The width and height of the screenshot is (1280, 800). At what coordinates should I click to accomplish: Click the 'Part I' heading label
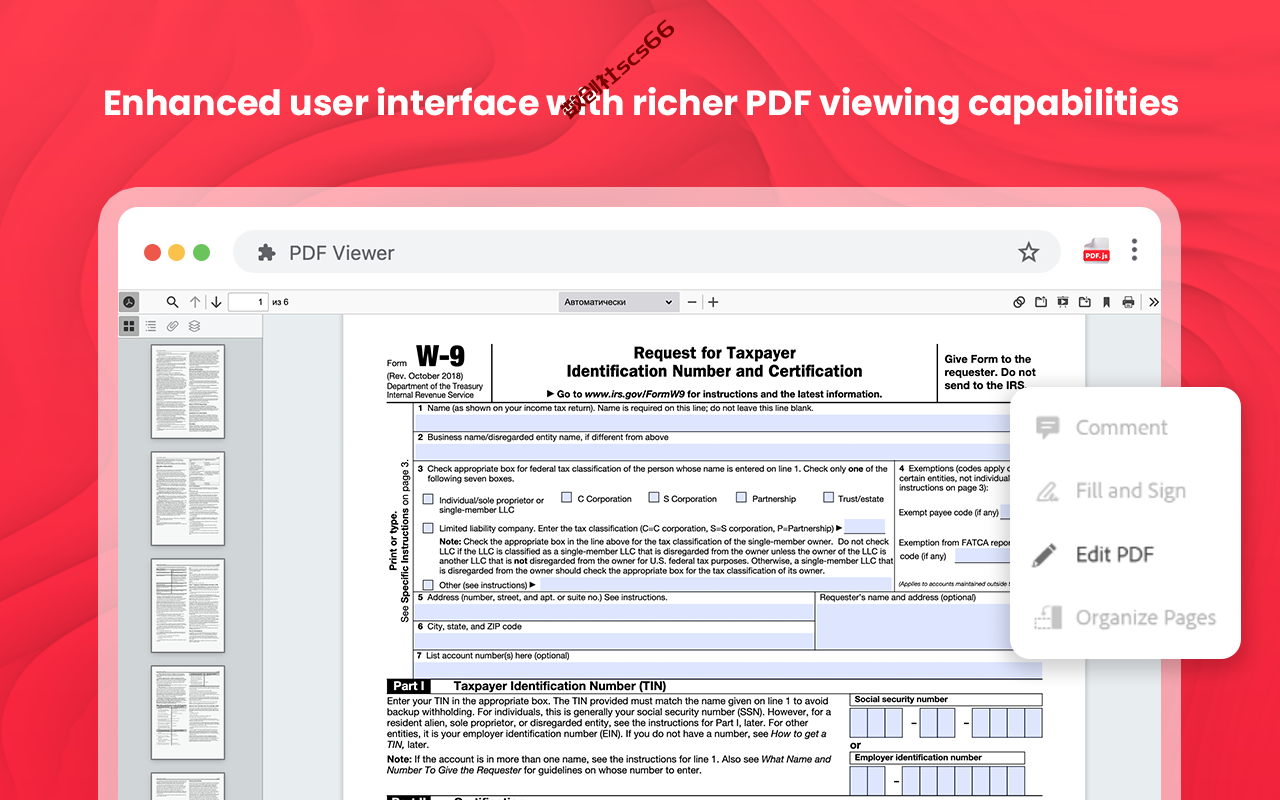(410, 686)
